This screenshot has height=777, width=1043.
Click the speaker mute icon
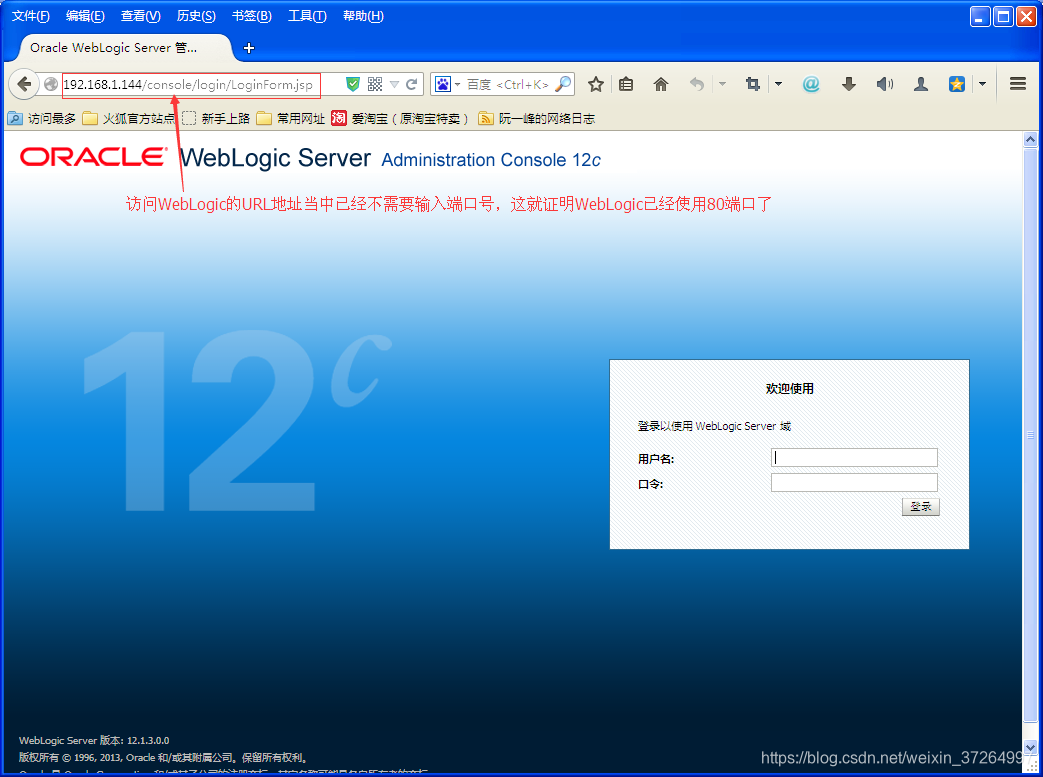[884, 84]
